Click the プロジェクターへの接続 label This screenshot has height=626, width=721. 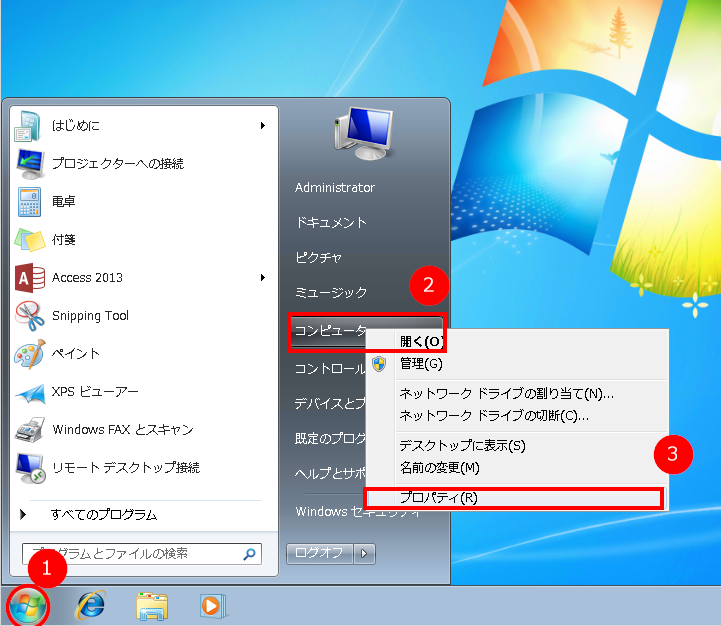click(x=118, y=164)
